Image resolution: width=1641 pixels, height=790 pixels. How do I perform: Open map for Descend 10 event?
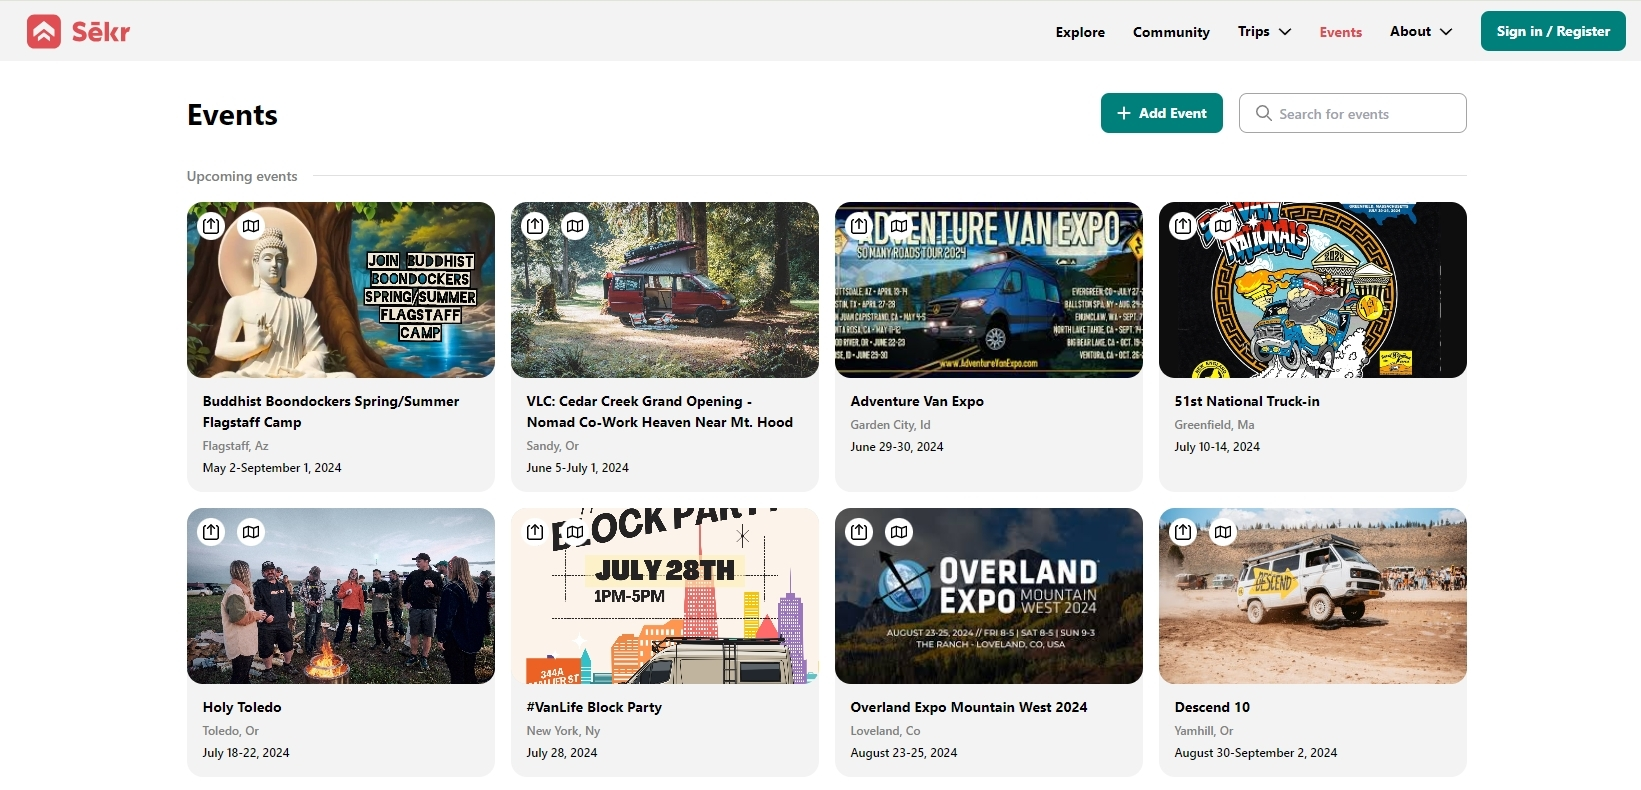[x=1223, y=532]
